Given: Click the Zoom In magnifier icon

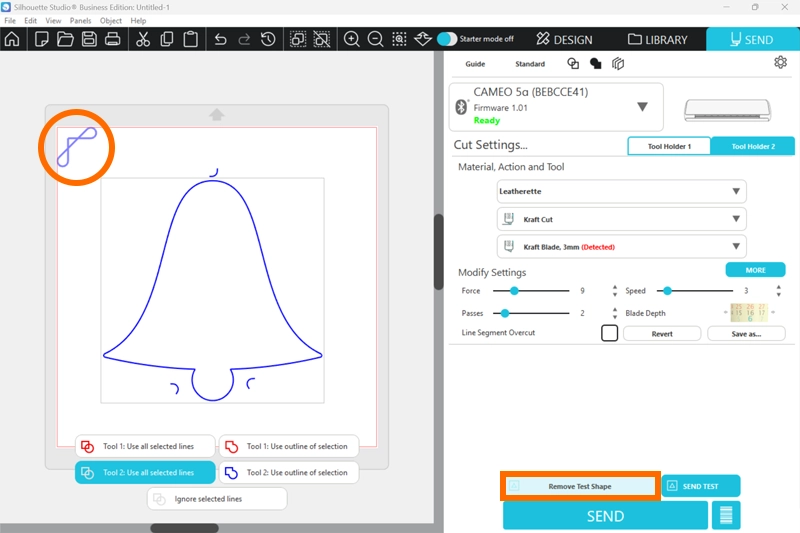Looking at the screenshot, I should [x=352, y=40].
